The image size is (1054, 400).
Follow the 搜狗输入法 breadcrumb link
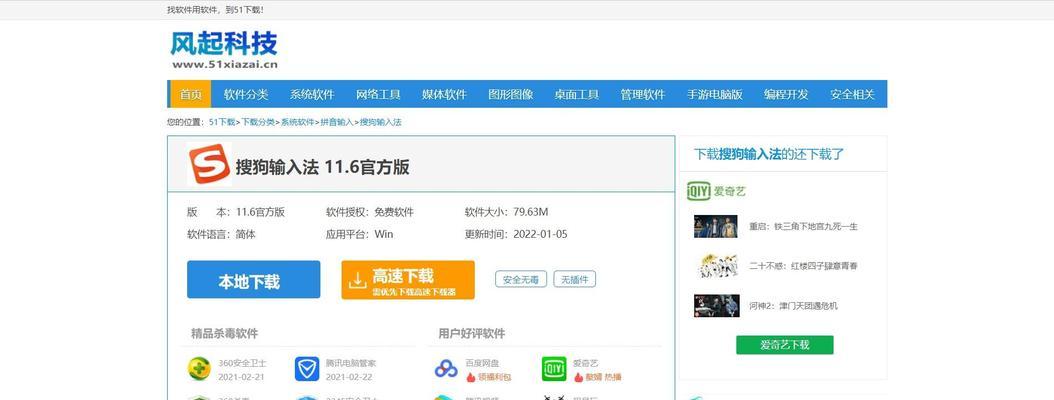tap(380, 122)
